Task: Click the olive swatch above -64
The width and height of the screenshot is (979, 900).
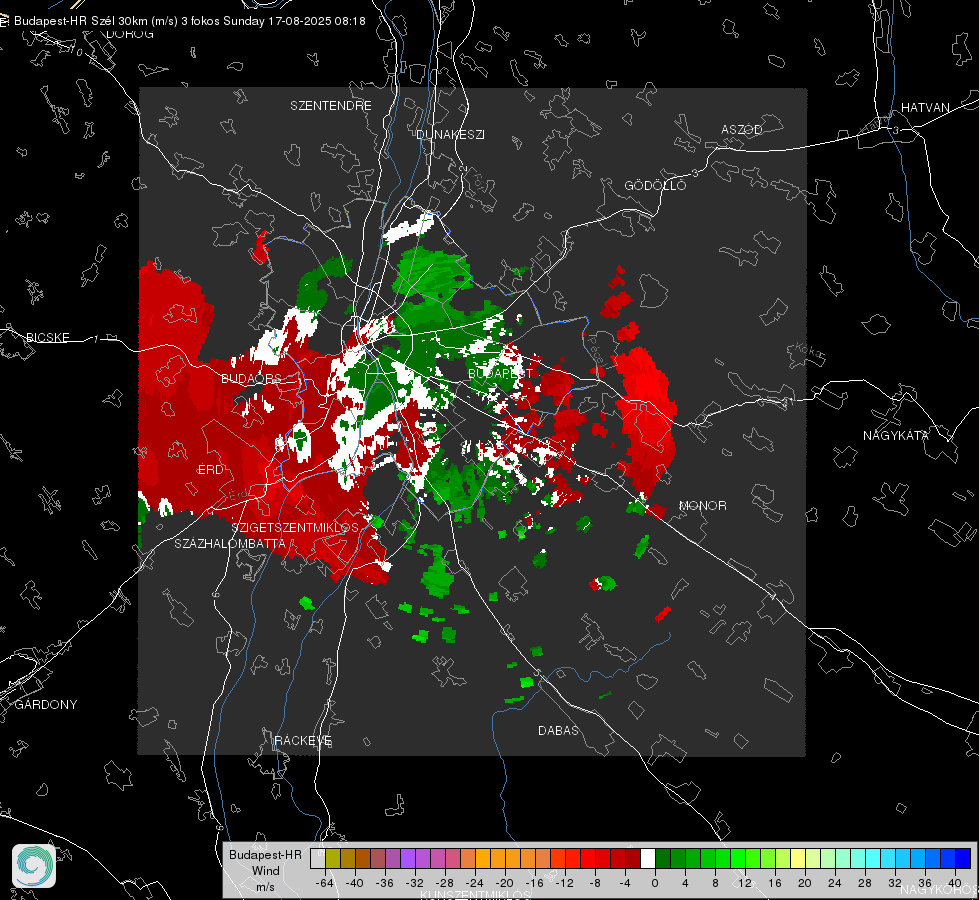Action: 333,858
